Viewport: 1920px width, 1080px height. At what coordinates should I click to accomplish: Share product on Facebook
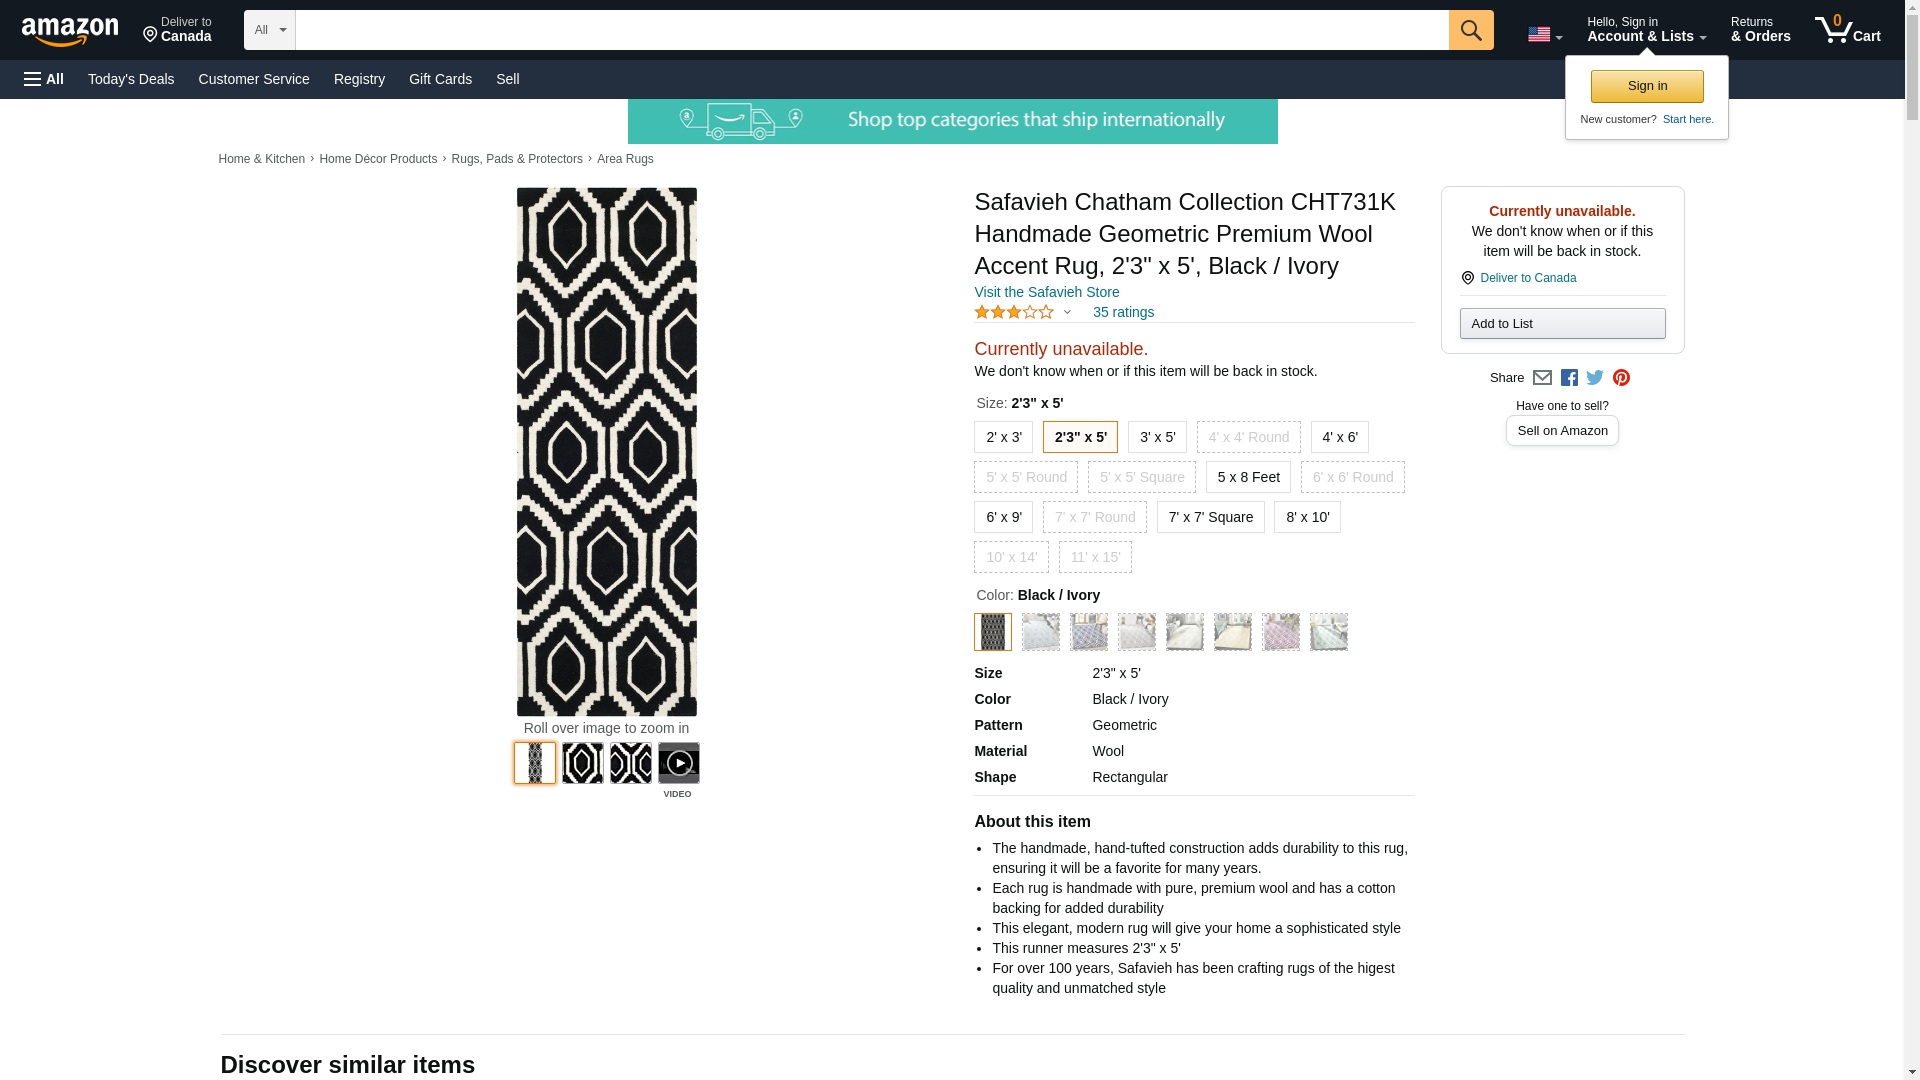point(1569,378)
